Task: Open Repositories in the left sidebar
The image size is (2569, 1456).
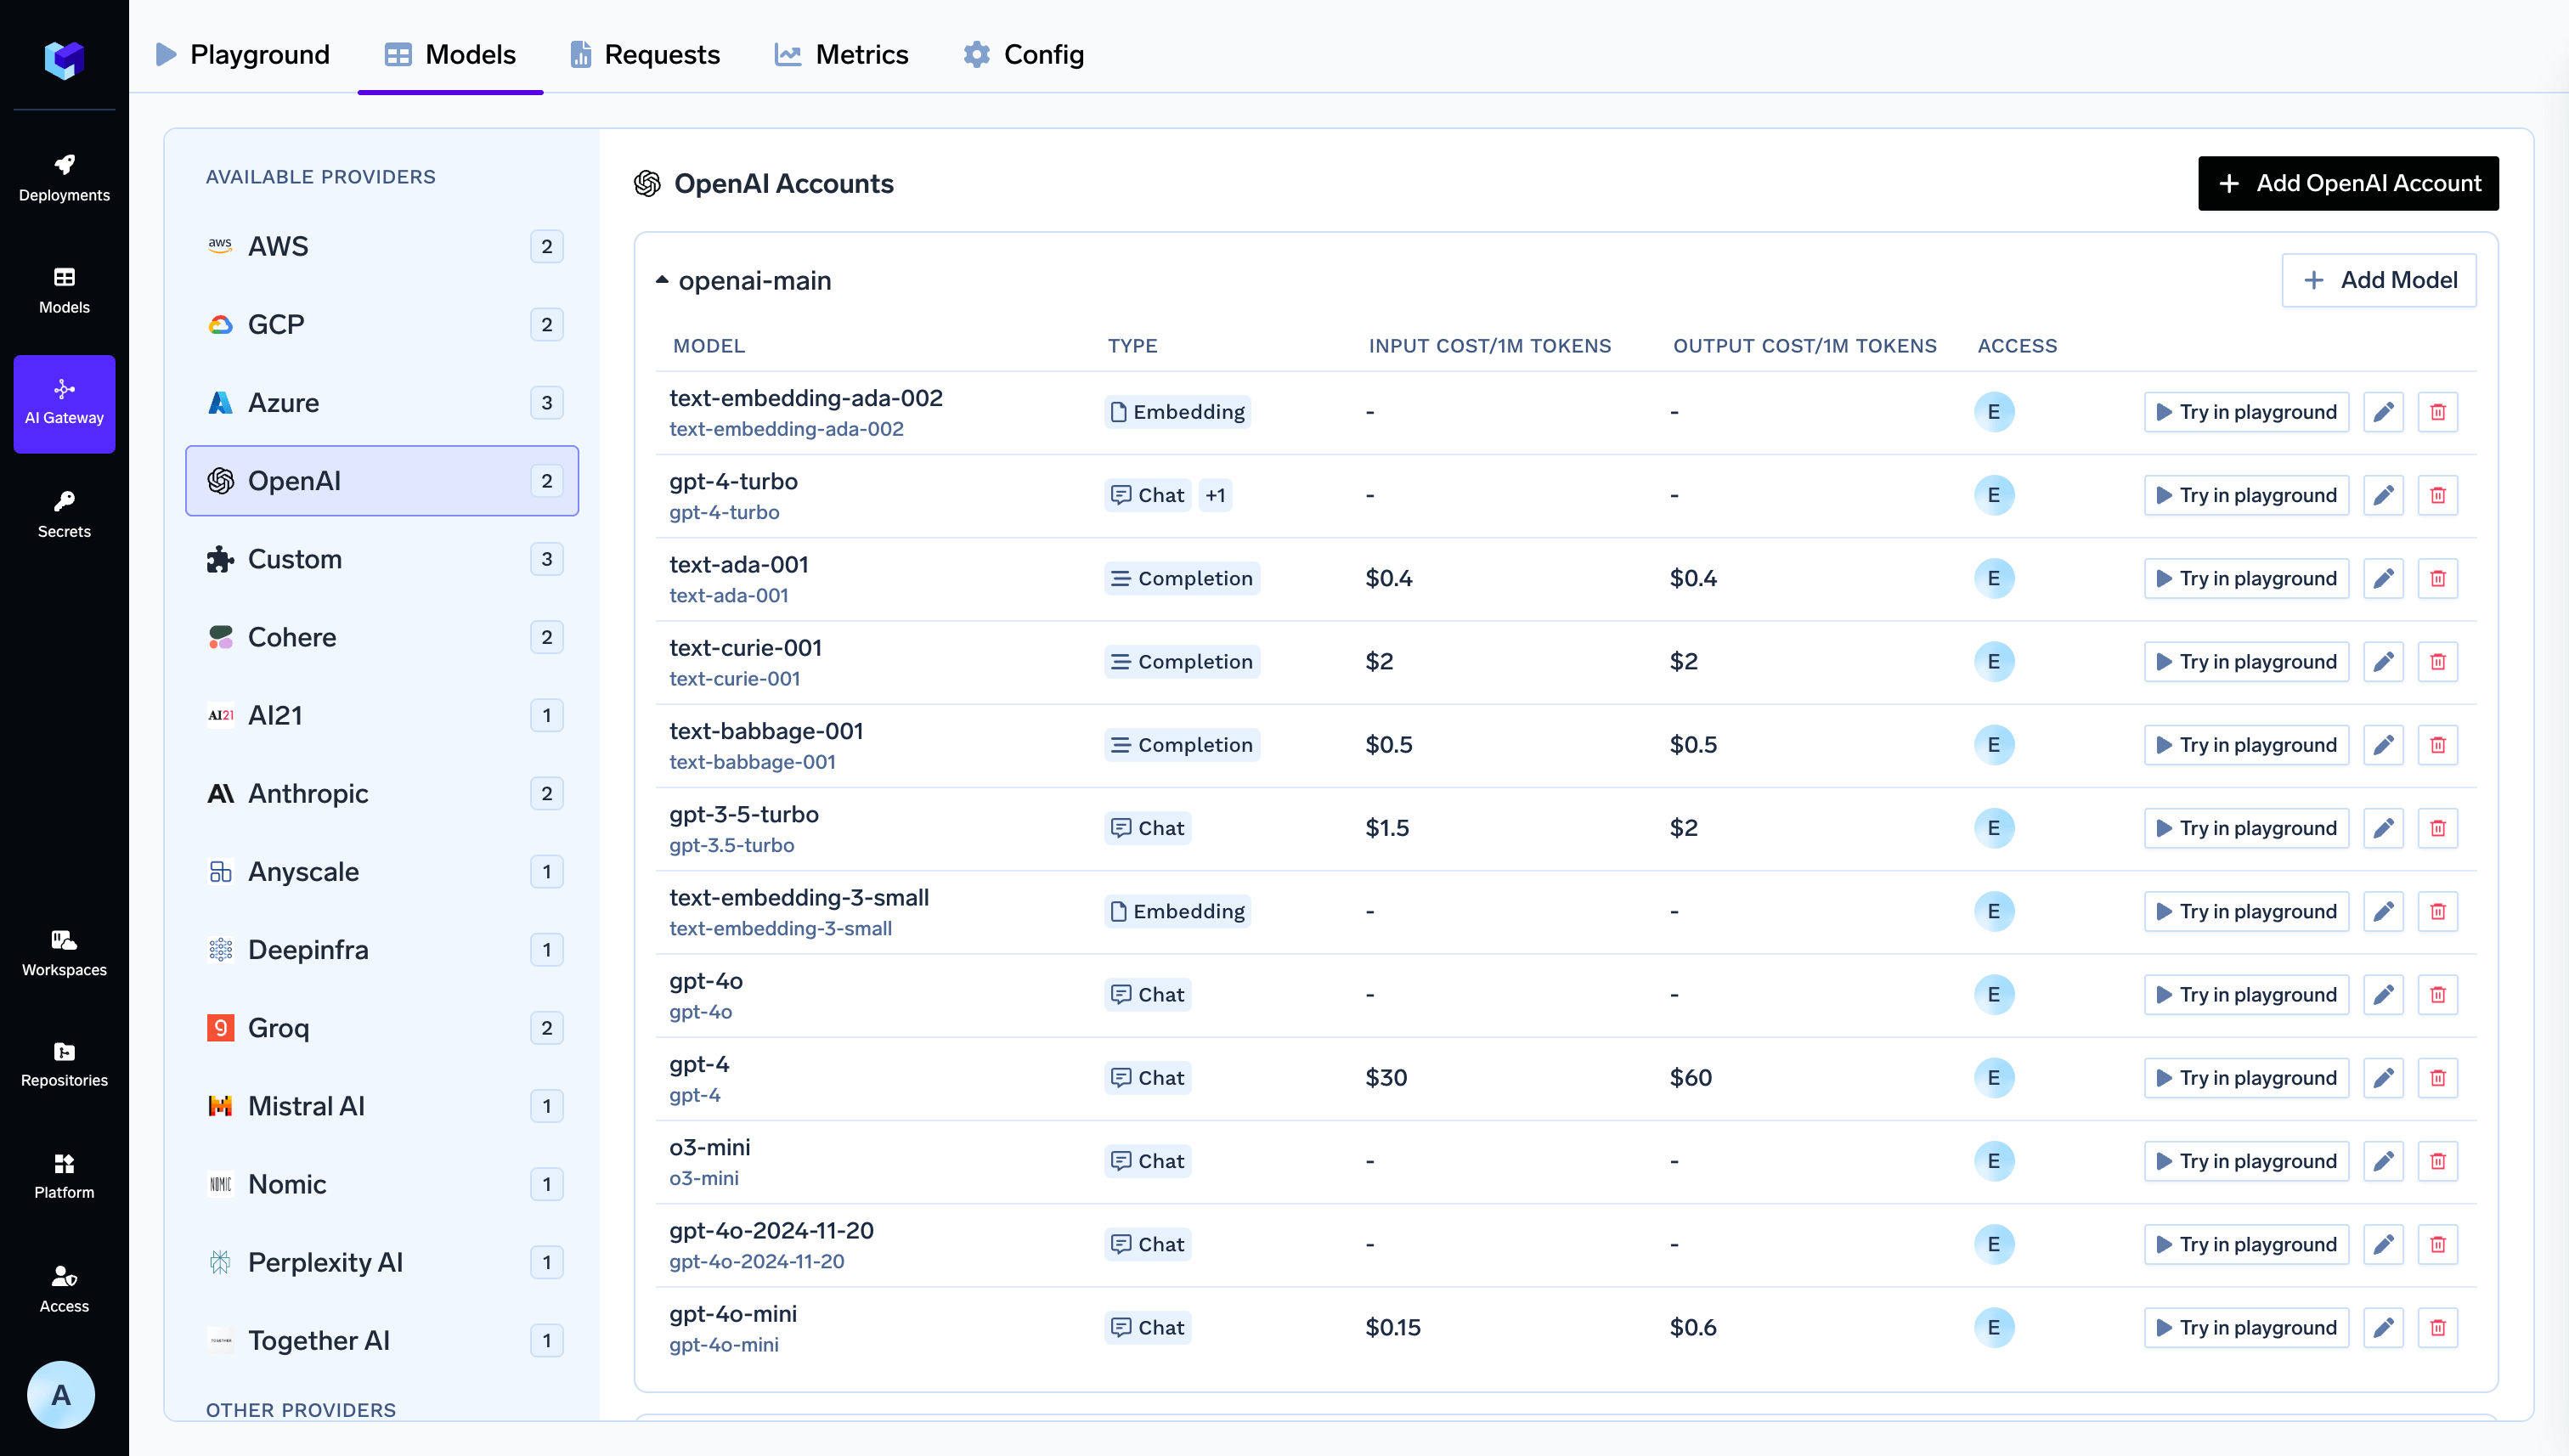Action: tap(64, 1064)
